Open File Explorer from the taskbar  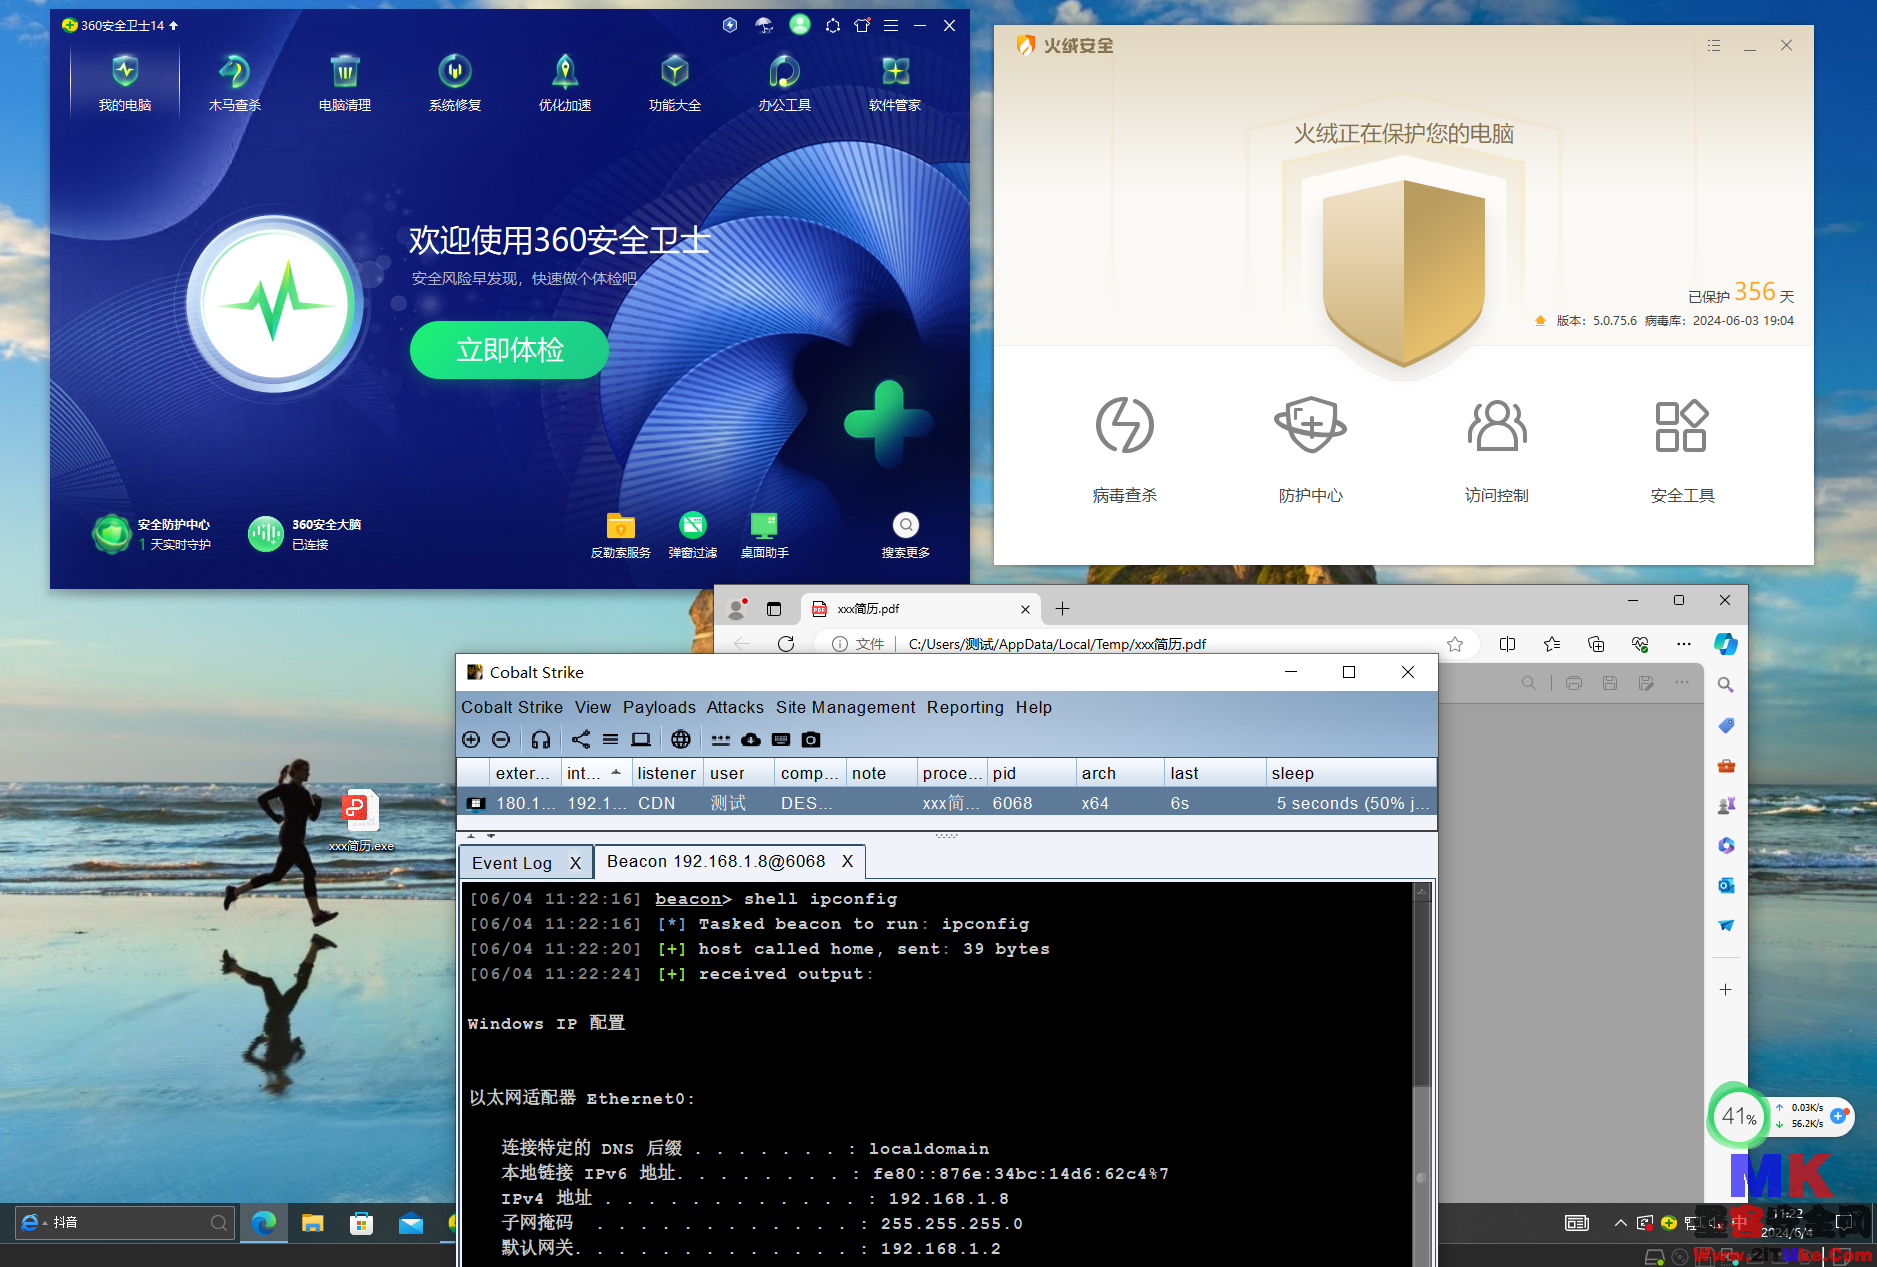[x=312, y=1222]
